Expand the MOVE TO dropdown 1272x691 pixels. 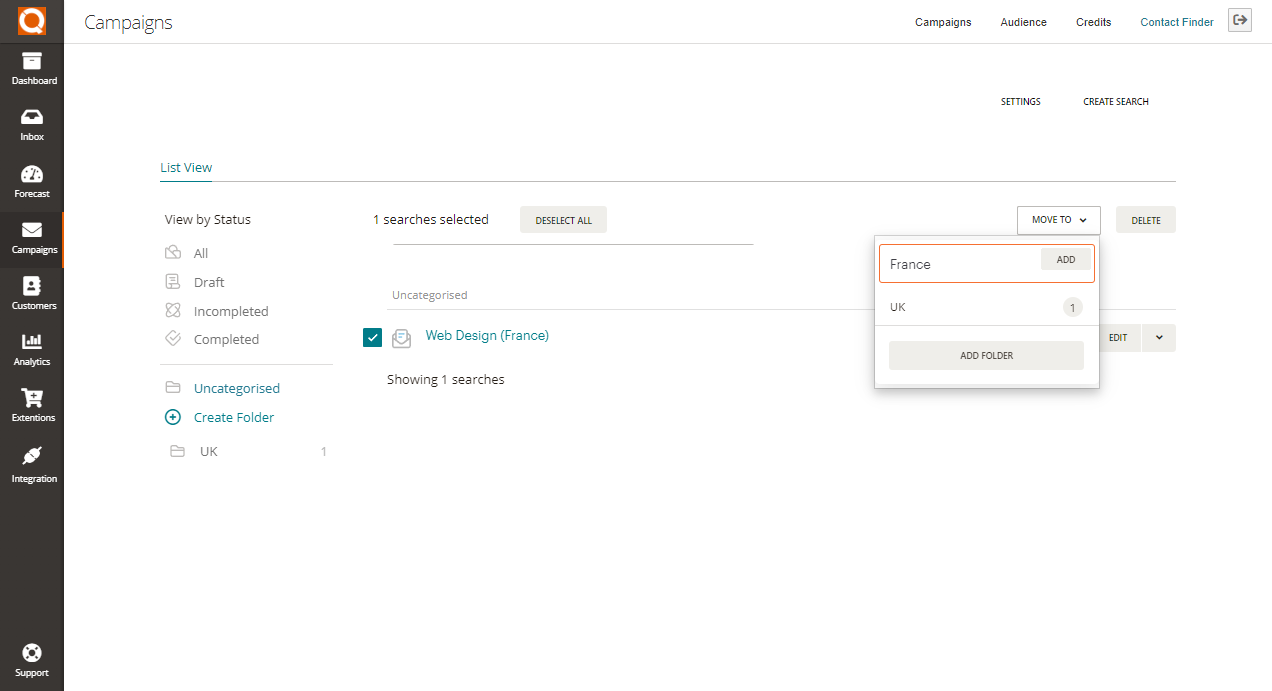click(1058, 219)
